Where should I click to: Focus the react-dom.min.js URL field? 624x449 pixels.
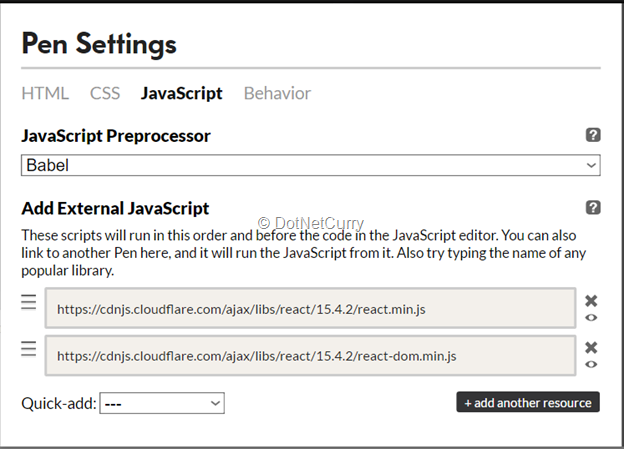coord(310,355)
